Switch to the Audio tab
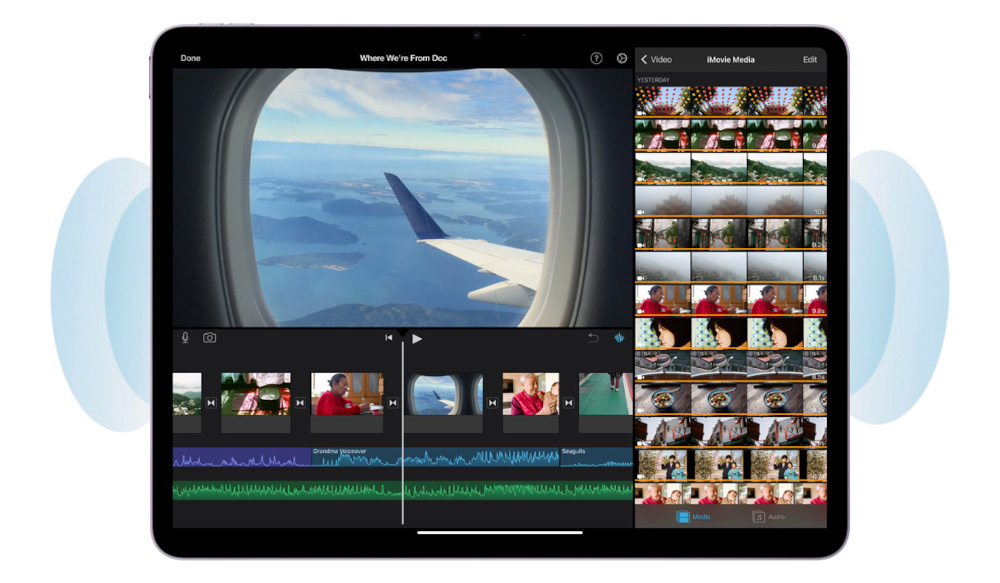Viewport: 1000px width, 583px height. (x=769, y=517)
